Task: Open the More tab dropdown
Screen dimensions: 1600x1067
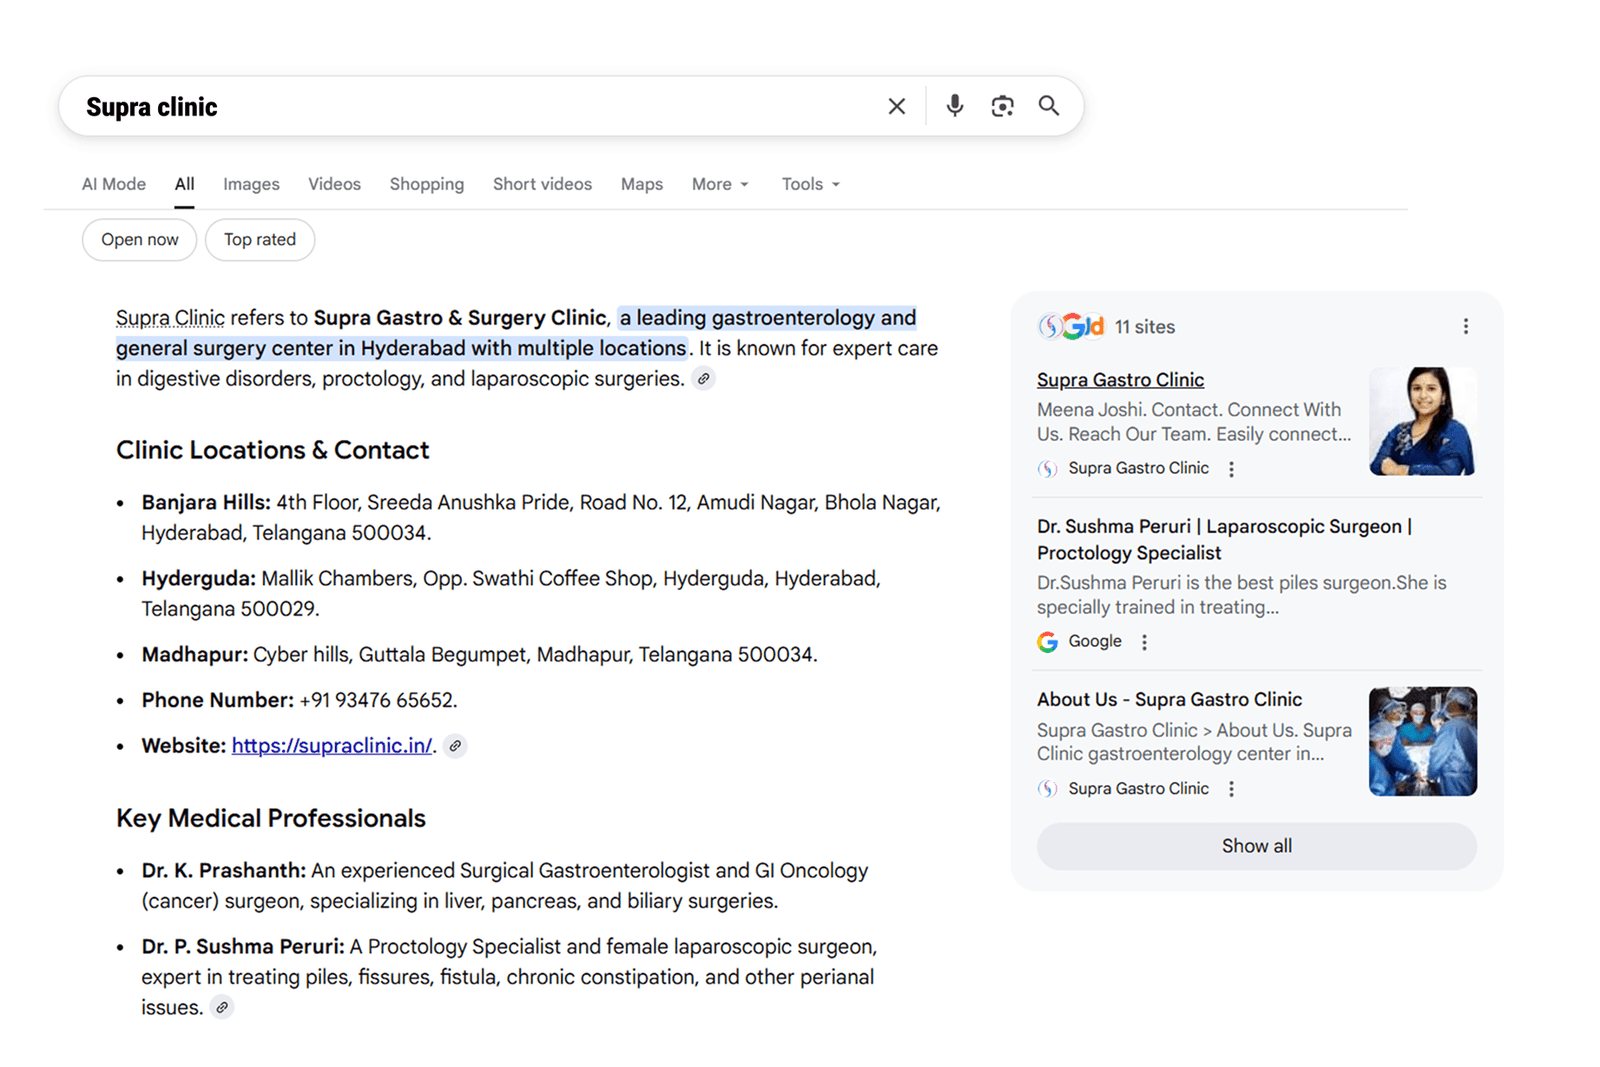Action: pyautogui.click(x=719, y=184)
